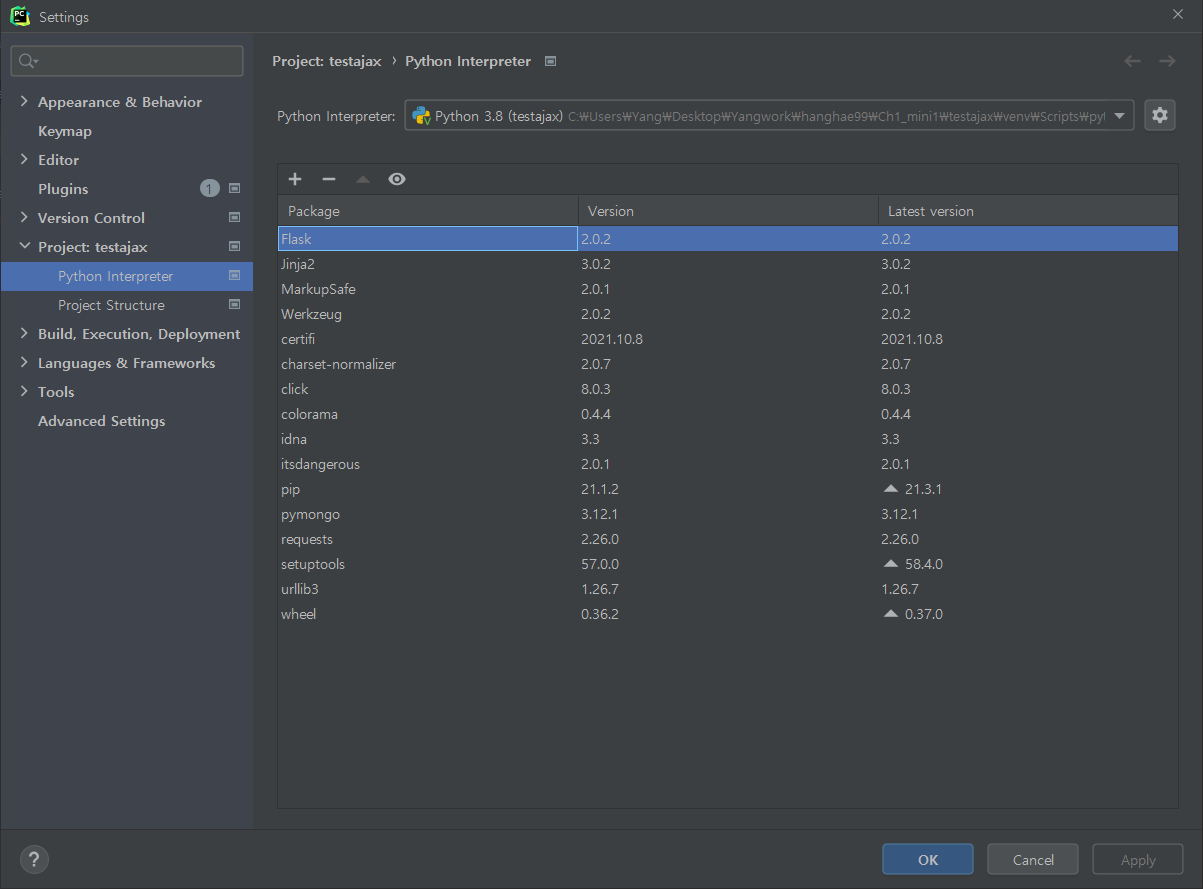Image resolution: width=1203 pixels, height=889 pixels.
Task: Select the itsdangerous package row
Action: [x=728, y=464]
